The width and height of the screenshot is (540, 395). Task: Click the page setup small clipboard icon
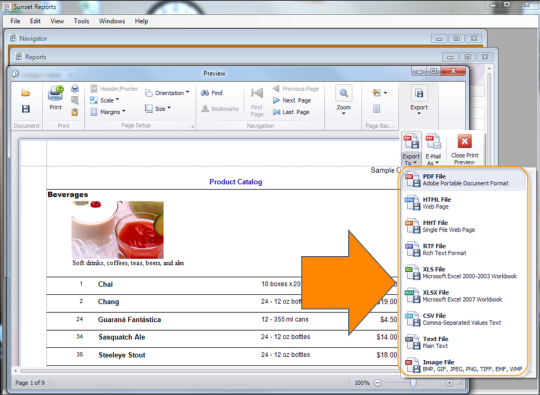coord(75,112)
